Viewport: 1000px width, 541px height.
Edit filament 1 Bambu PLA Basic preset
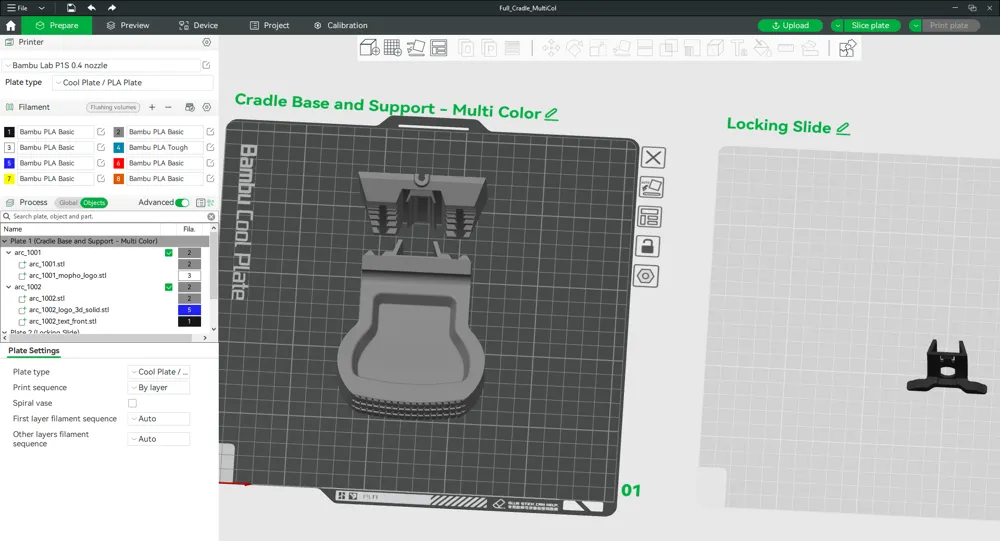(101, 131)
